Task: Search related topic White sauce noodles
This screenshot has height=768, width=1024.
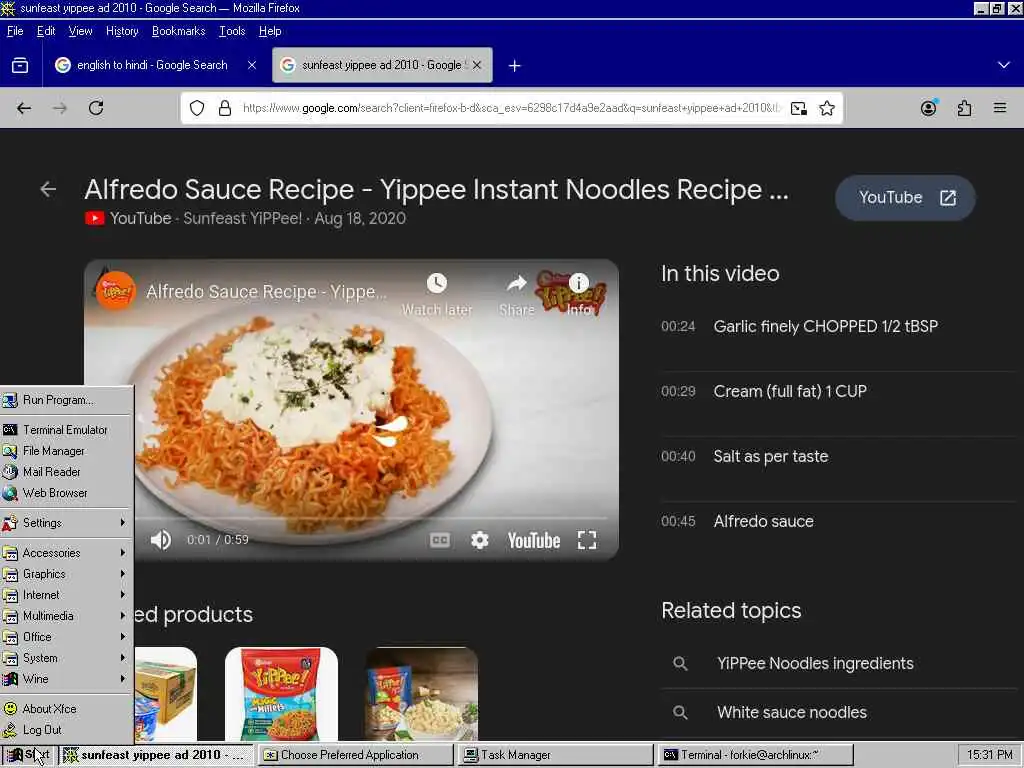Action: pyautogui.click(x=792, y=712)
